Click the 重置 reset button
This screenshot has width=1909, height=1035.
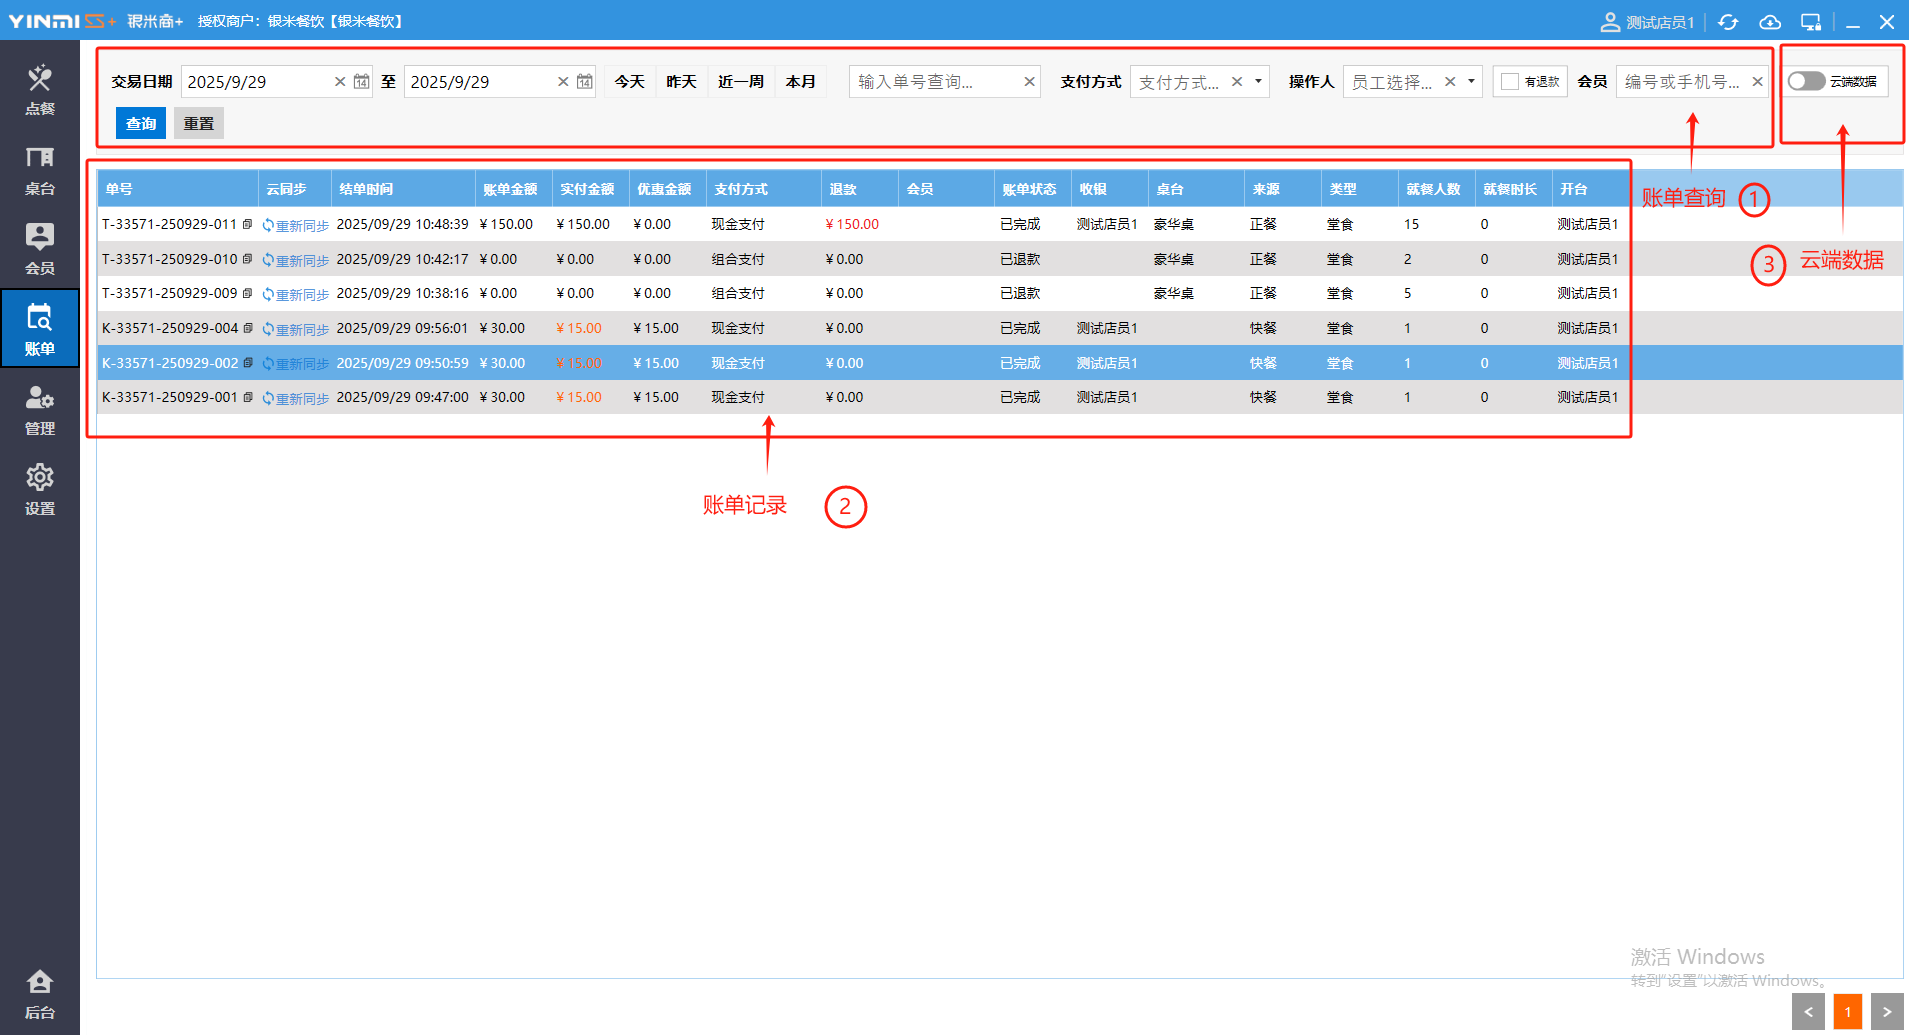(198, 123)
